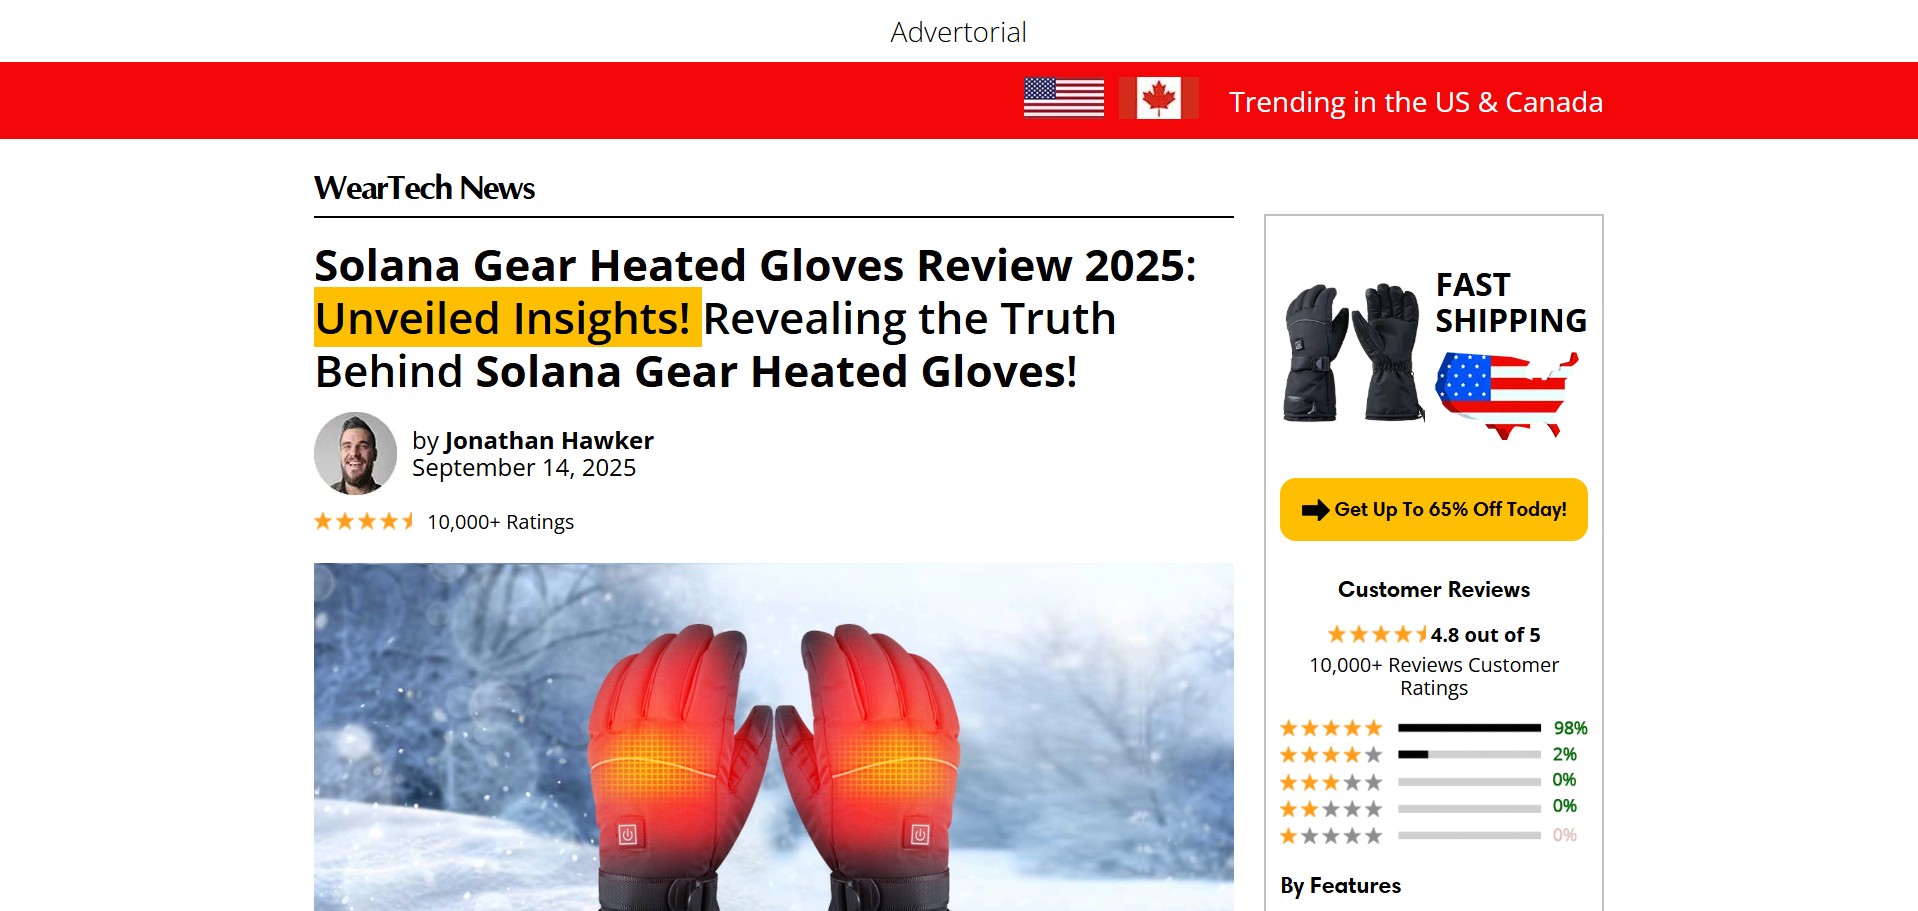The width and height of the screenshot is (1918, 911).
Task: Click the 10,000+ Ratings text under author
Action: [x=501, y=522]
